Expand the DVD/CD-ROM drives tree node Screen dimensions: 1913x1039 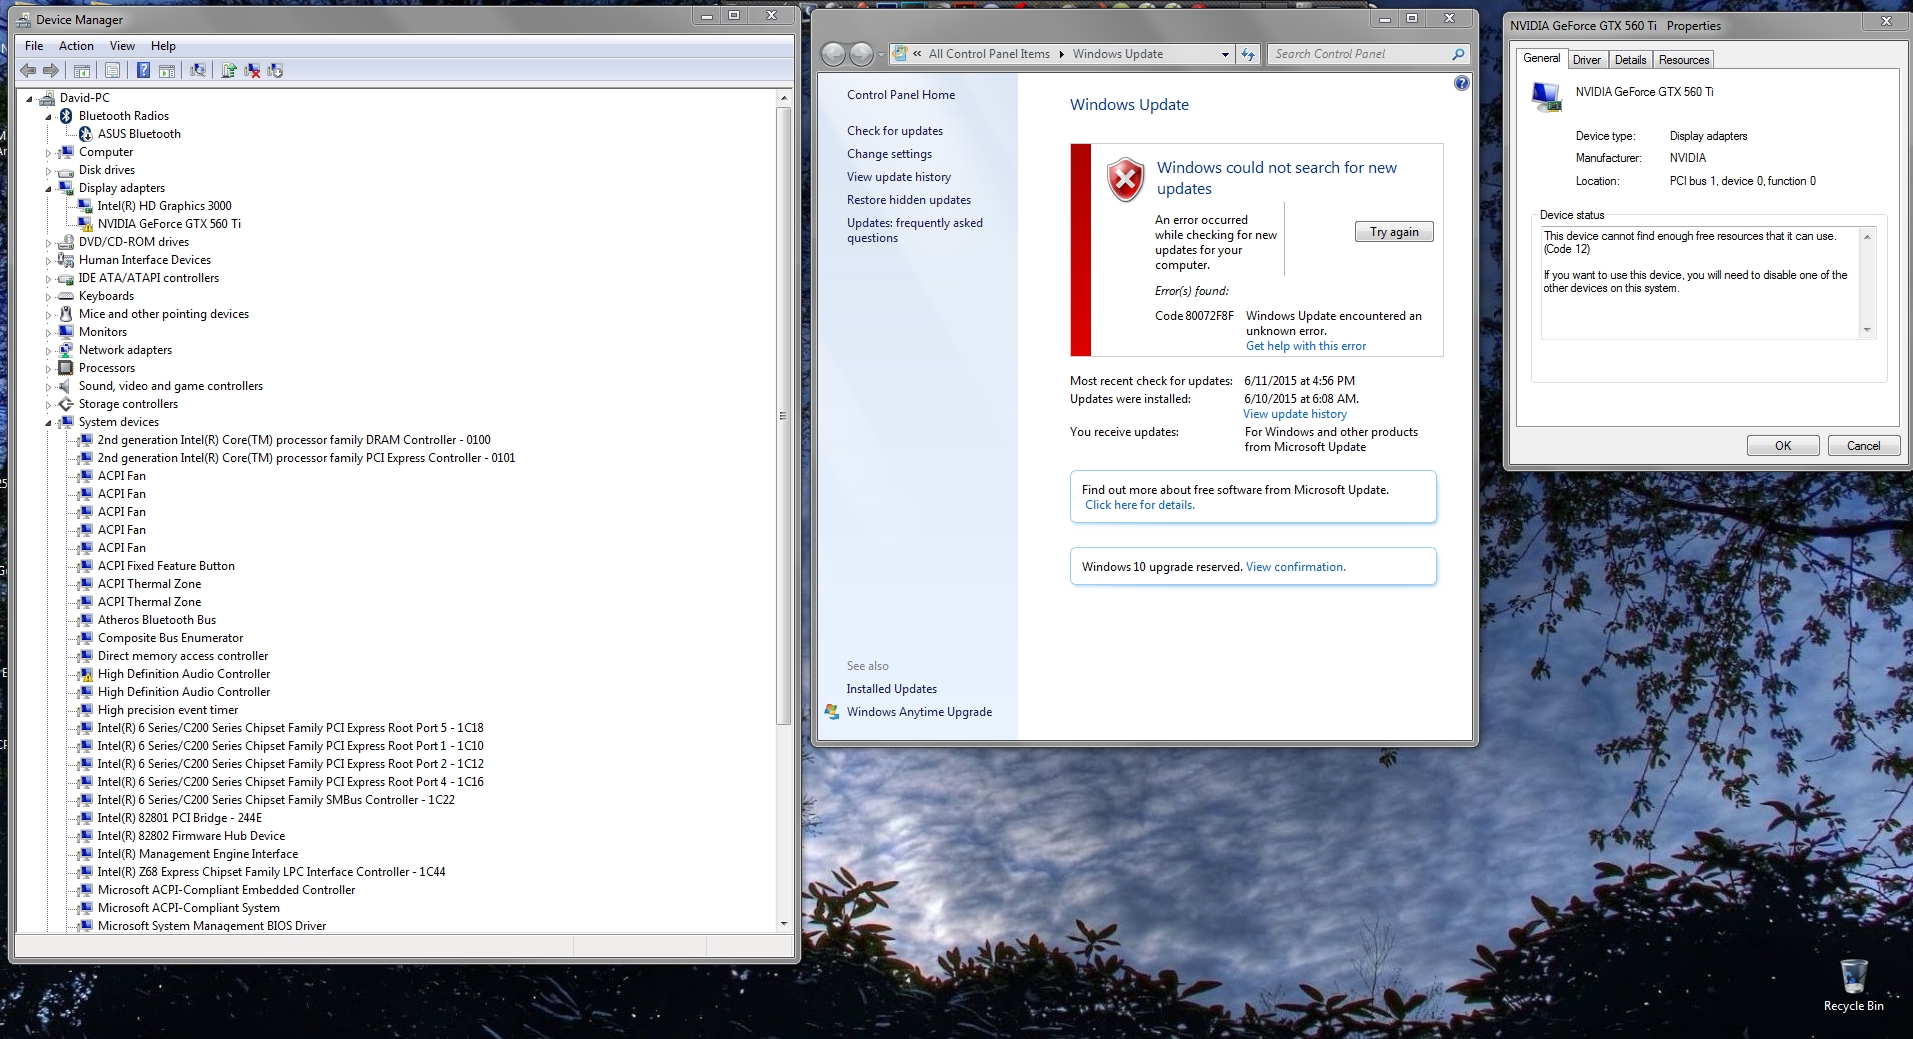[x=48, y=242]
